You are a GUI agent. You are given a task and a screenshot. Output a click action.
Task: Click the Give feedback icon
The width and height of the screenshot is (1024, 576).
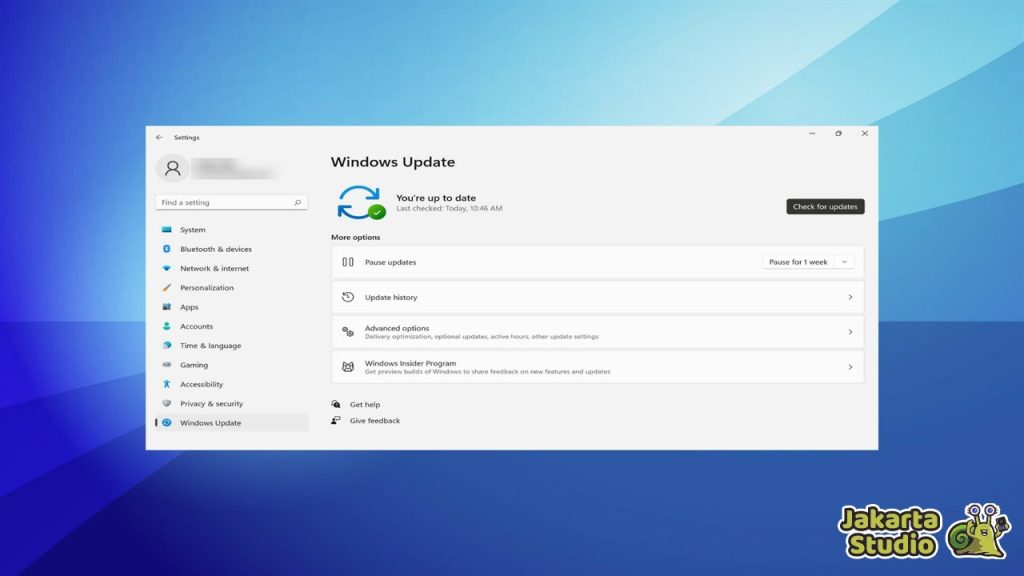336,421
